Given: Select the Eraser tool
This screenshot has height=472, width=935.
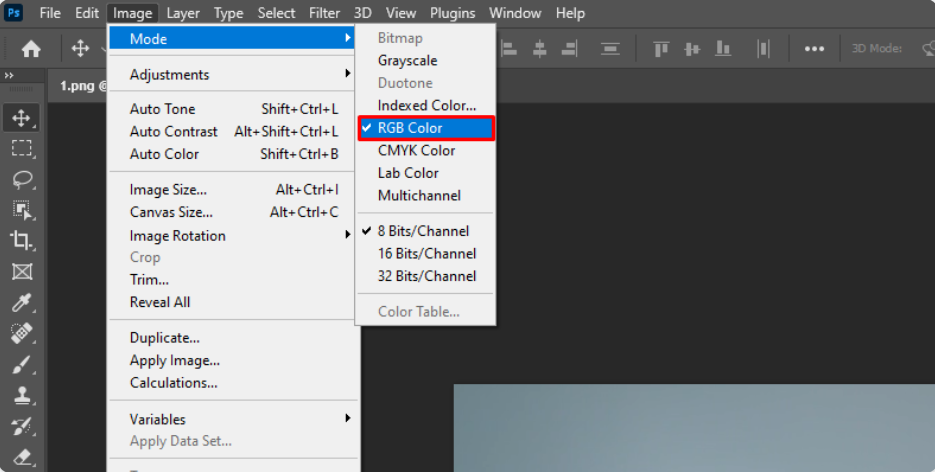Looking at the screenshot, I should pyautogui.click(x=22, y=457).
